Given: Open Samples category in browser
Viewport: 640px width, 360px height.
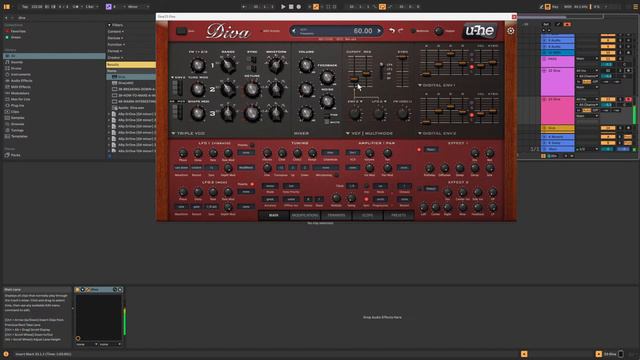Looking at the screenshot, I should click(x=18, y=118).
